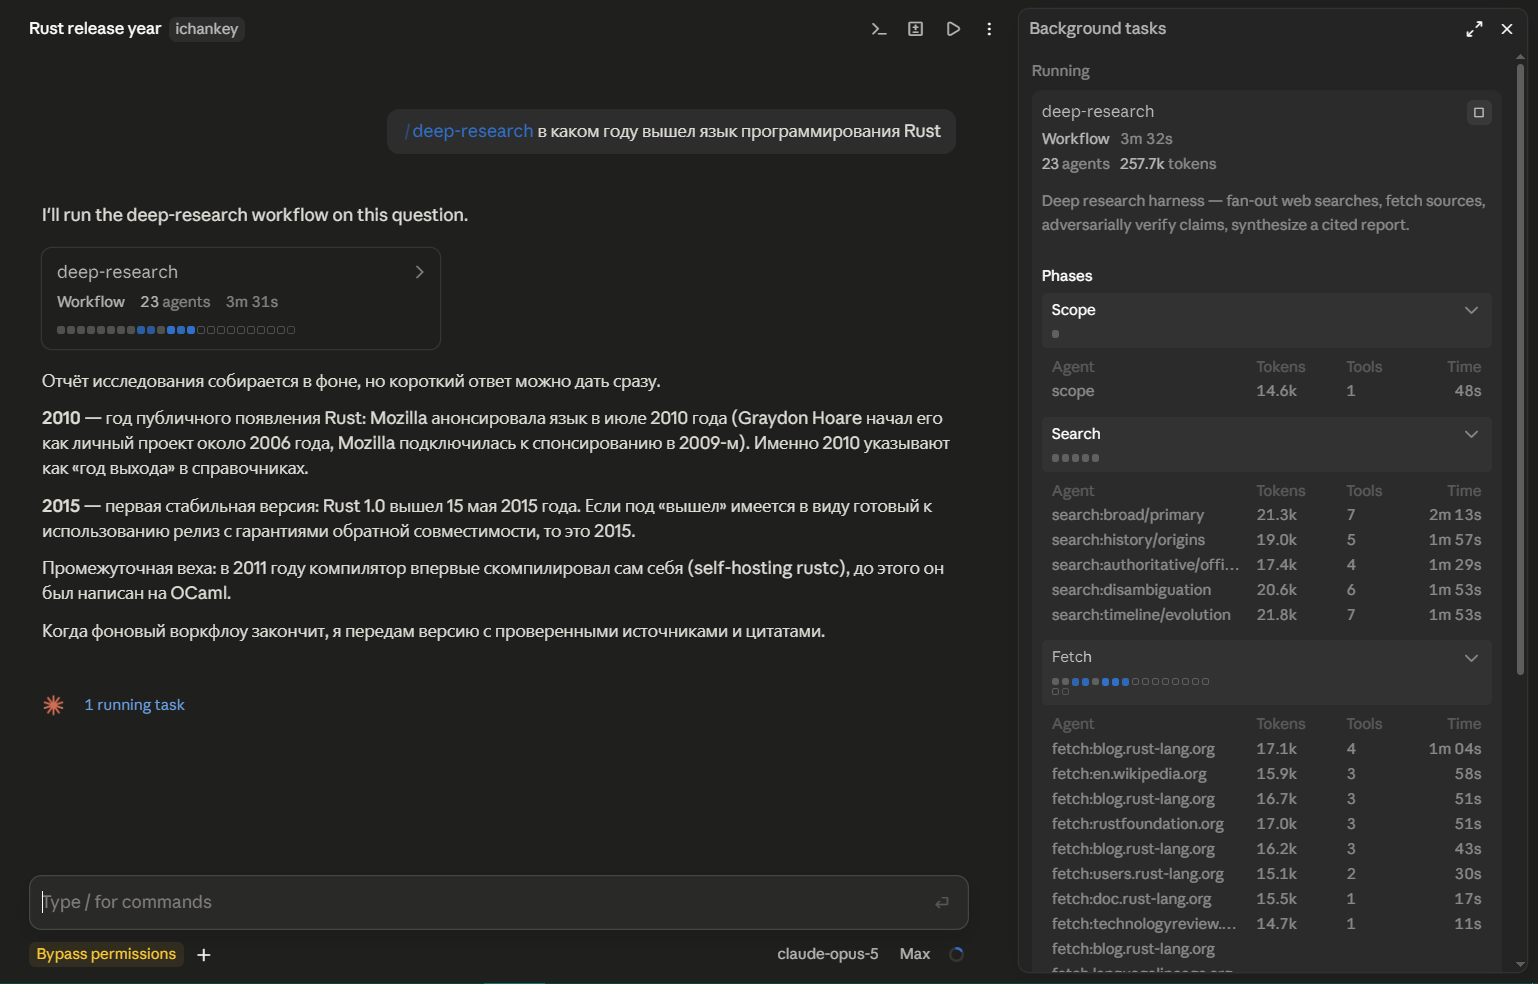
Task: Open the terminal icon in header
Action: [879, 29]
